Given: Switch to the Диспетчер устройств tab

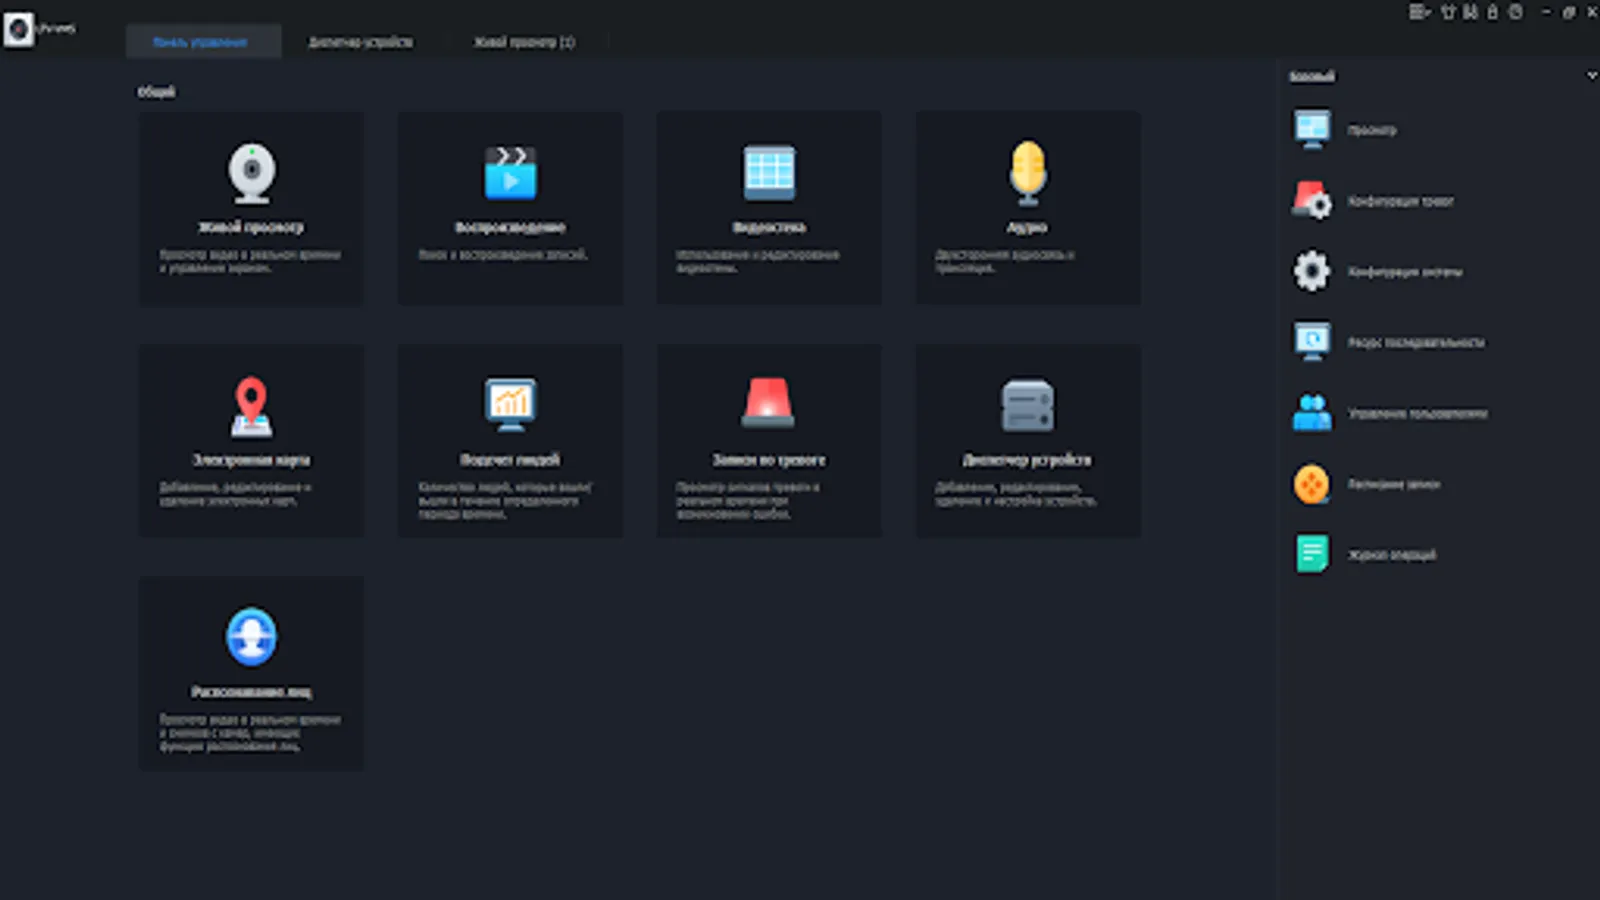Looking at the screenshot, I should pos(361,42).
